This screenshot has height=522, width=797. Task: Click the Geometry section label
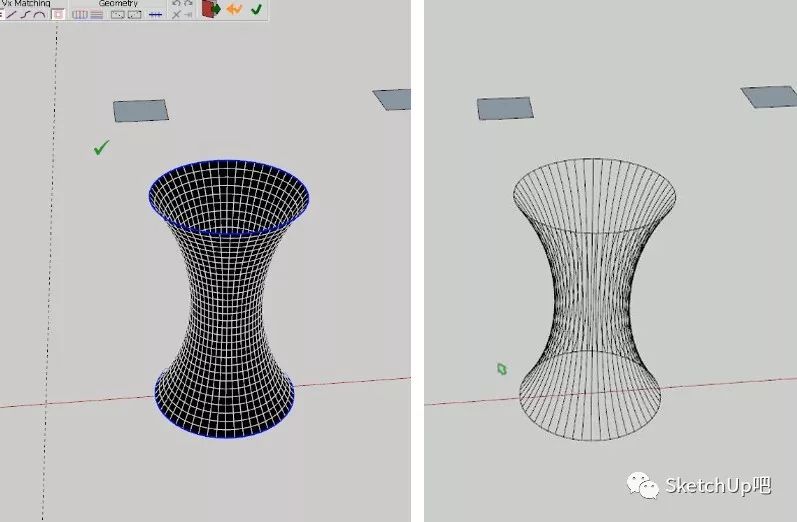click(118, 3)
